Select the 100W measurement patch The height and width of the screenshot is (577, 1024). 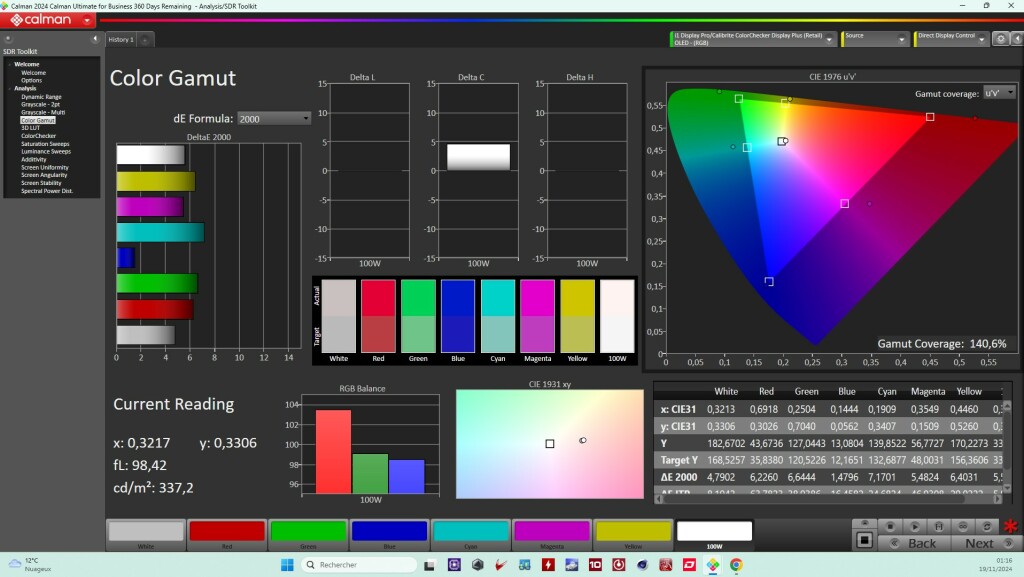click(x=714, y=535)
